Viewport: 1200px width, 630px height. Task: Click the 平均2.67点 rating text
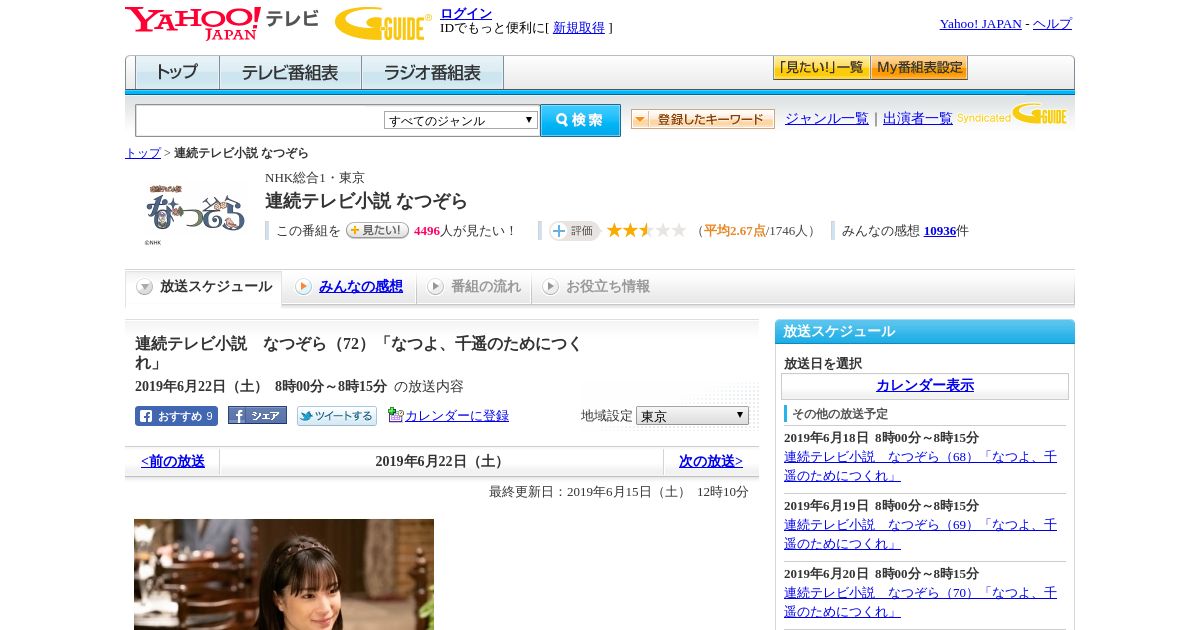point(735,231)
